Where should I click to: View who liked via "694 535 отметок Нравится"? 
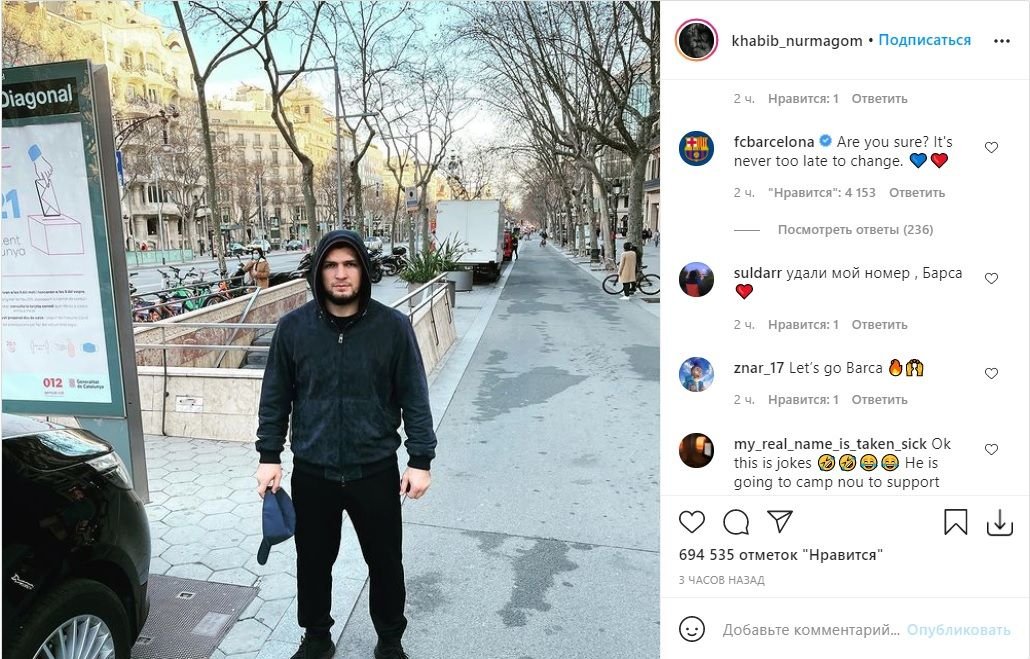click(x=781, y=555)
